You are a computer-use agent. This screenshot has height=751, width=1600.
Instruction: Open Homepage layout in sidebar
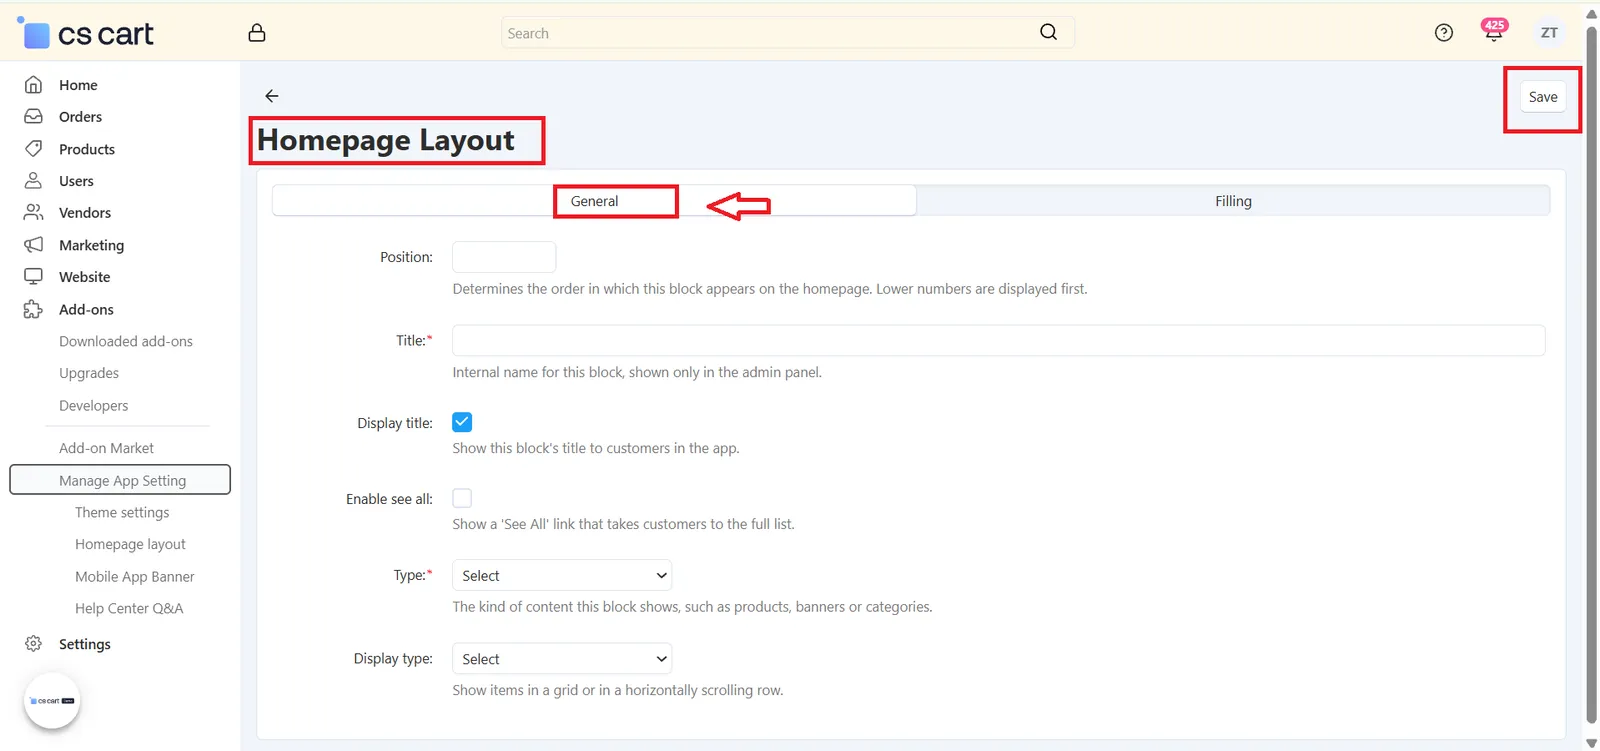130,544
